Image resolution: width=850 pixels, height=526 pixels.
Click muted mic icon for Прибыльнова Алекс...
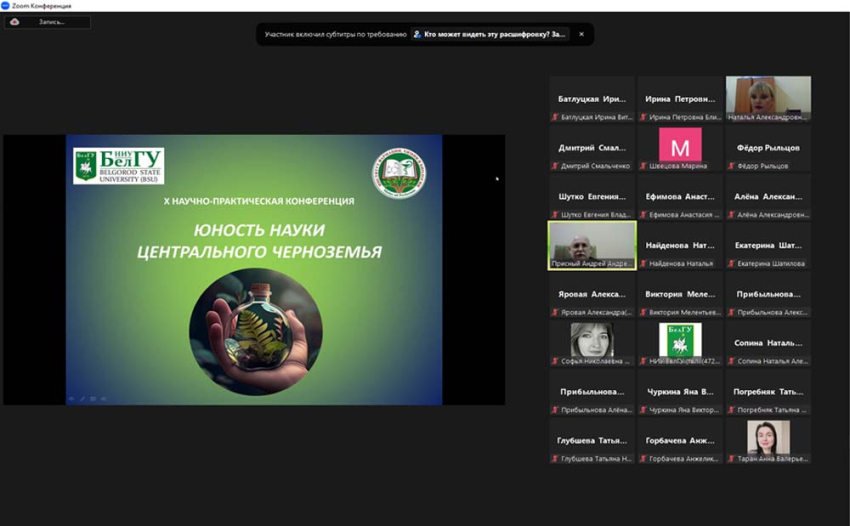click(x=732, y=312)
